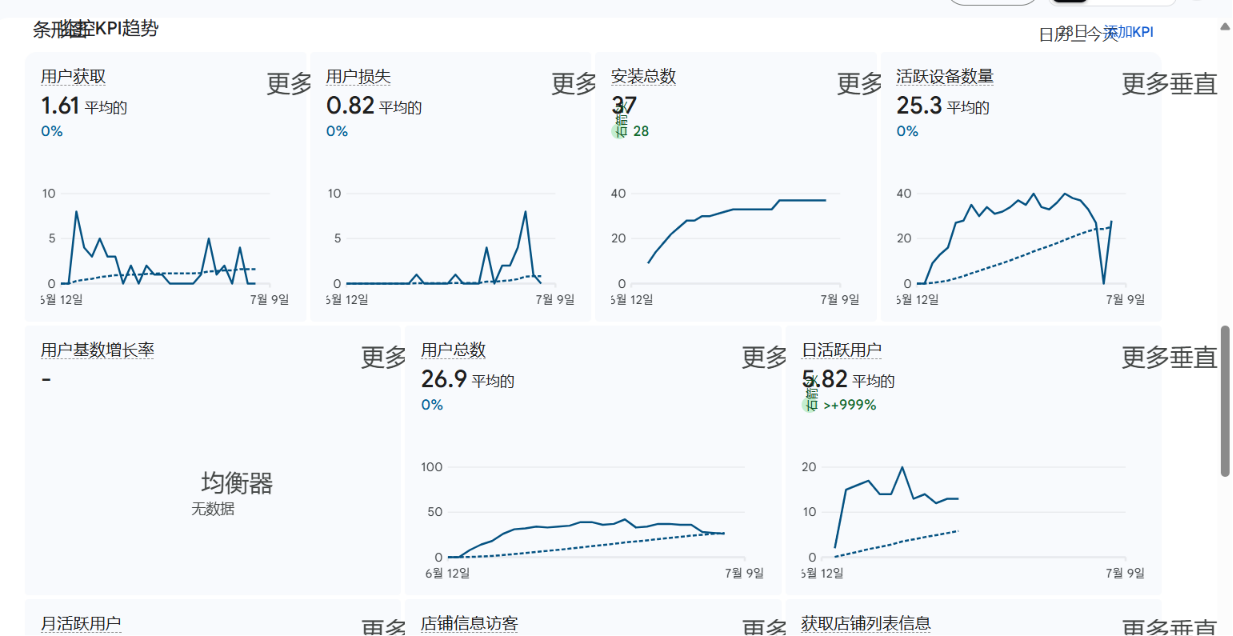This screenshot has width=1233, height=636.
Task: Click the 店铺信息访客 card title
Action: pos(469,624)
